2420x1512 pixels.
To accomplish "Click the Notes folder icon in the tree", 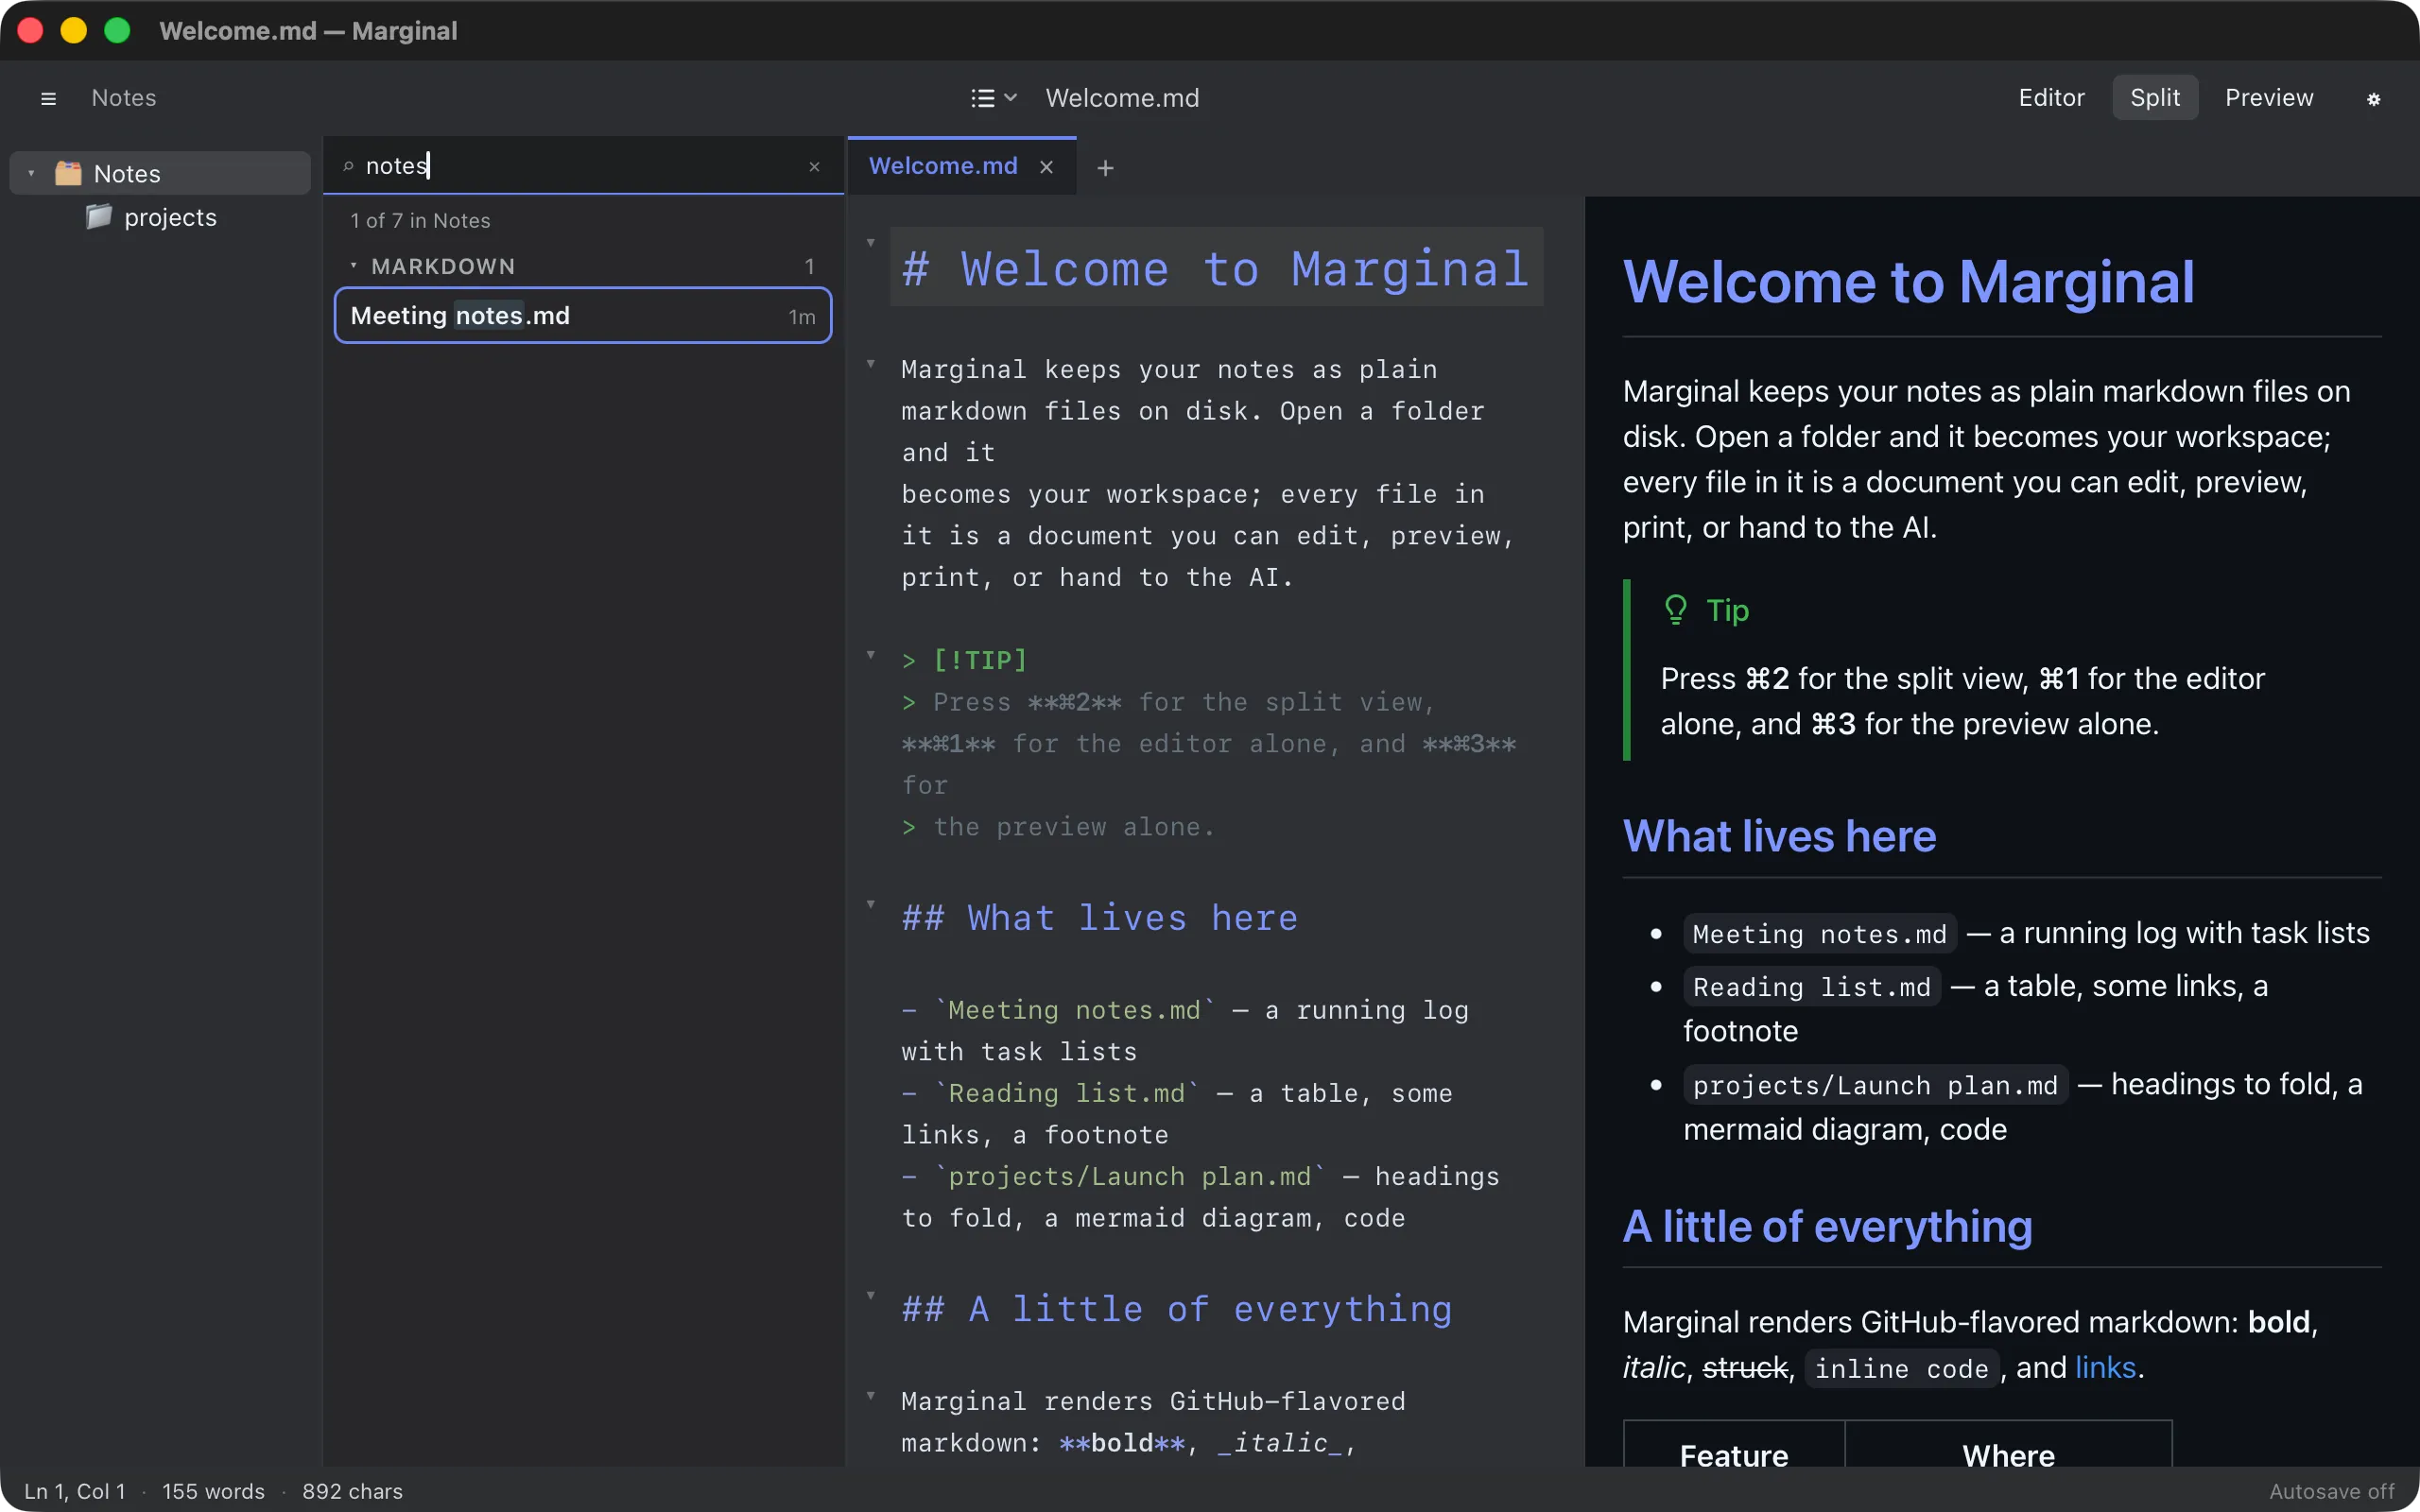I will pyautogui.click(x=68, y=173).
